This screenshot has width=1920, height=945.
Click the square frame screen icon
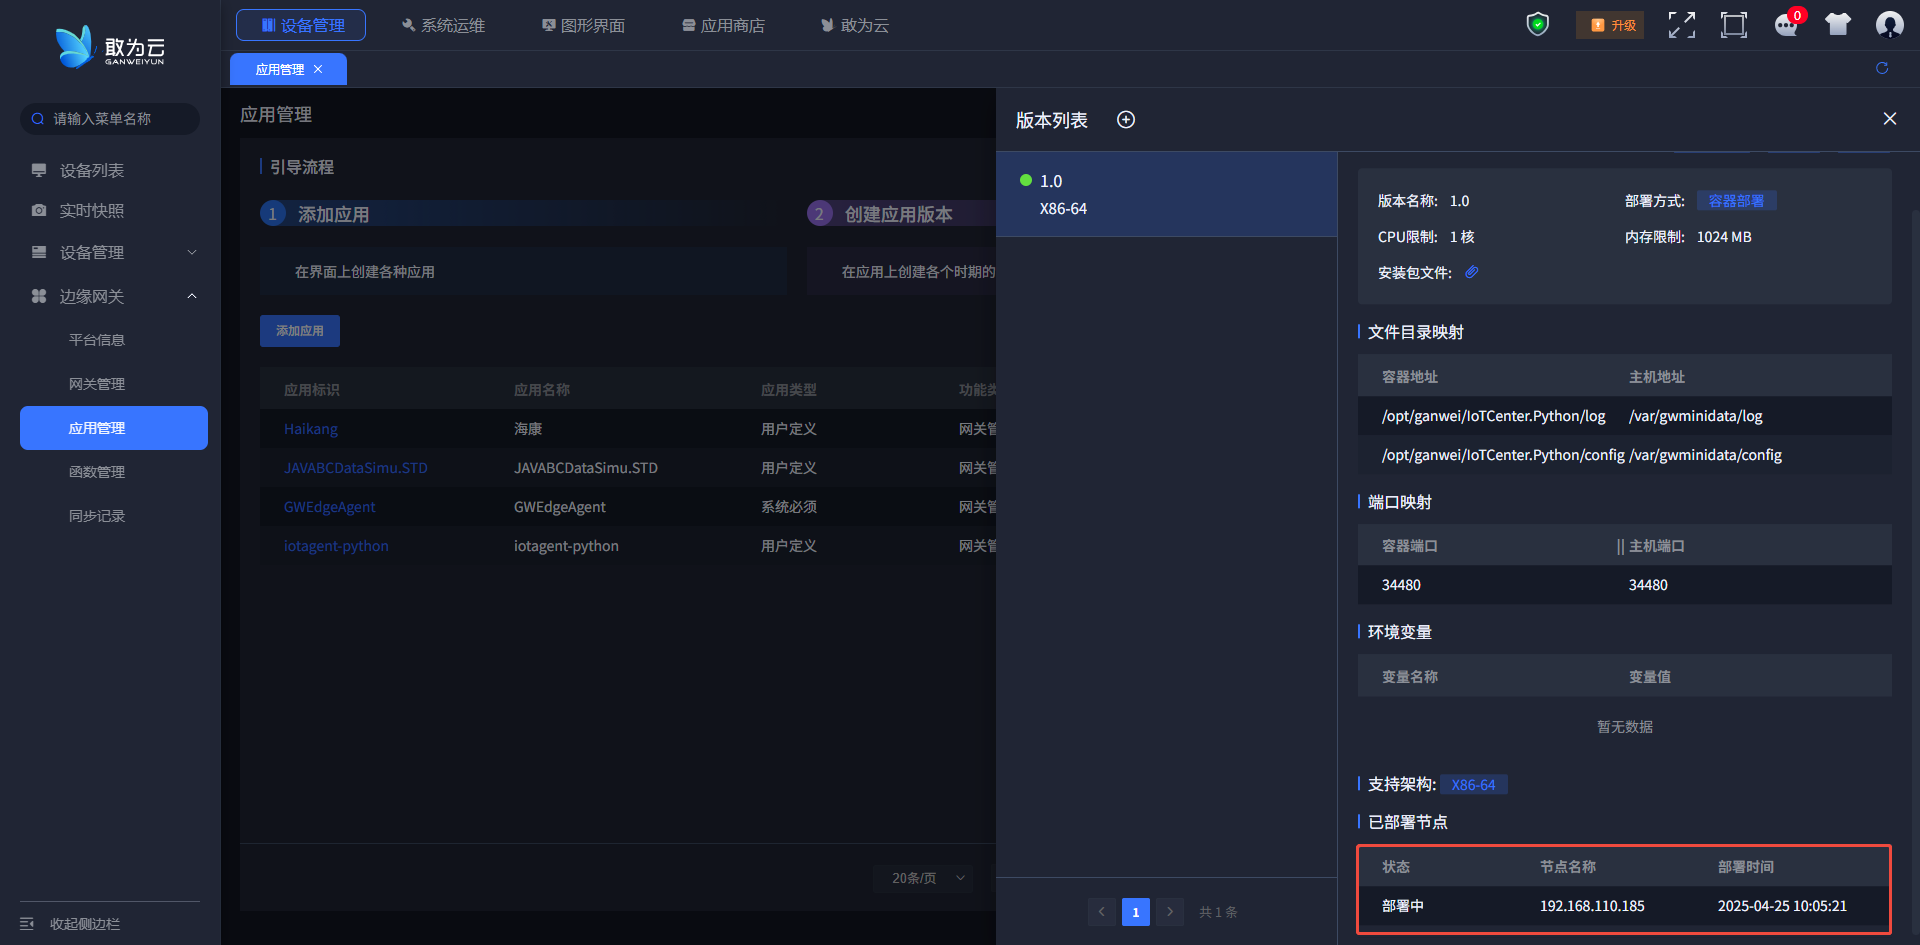point(1734,25)
